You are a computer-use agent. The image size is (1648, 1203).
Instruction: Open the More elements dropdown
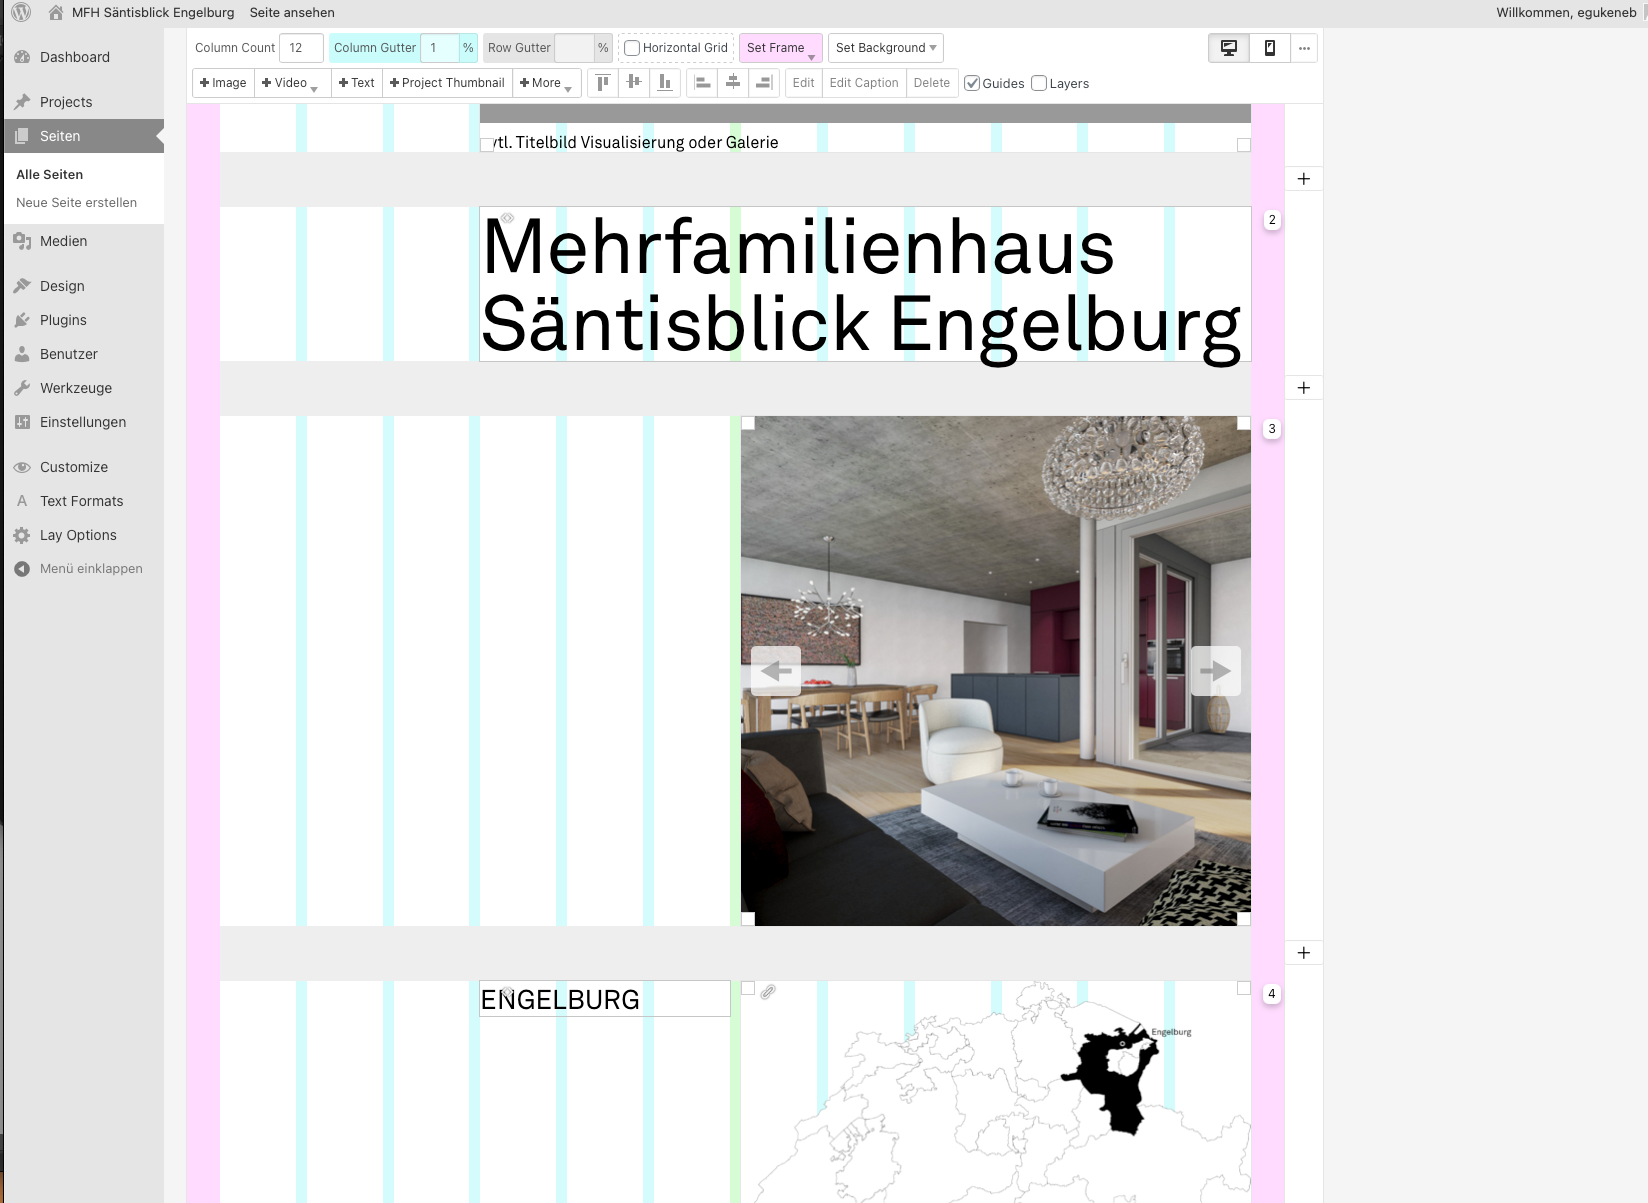[546, 83]
